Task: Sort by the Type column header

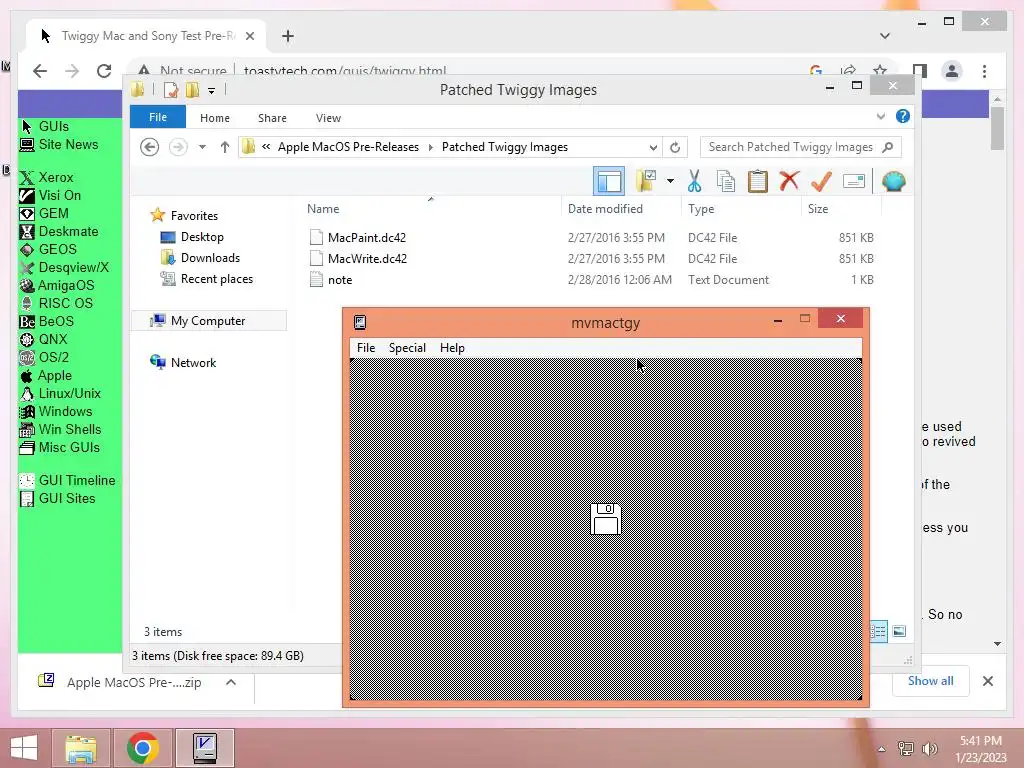Action: pyautogui.click(x=701, y=208)
